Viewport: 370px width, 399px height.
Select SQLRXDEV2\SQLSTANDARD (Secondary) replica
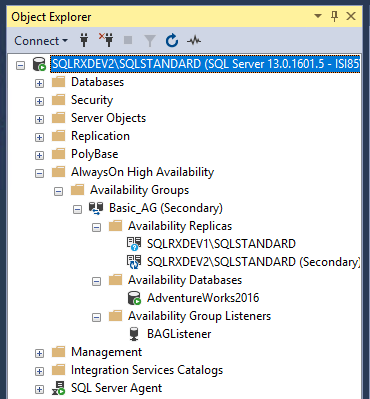tap(254, 262)
